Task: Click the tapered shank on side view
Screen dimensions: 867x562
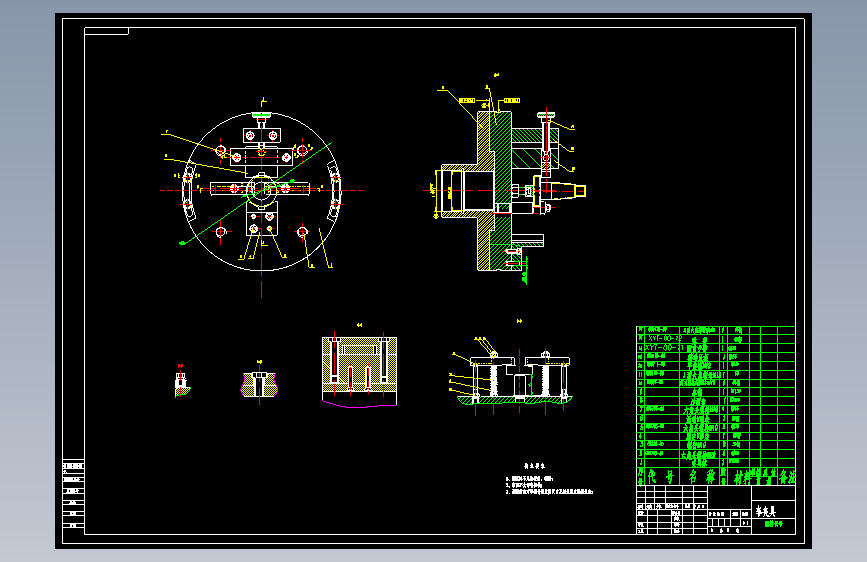Action: [564, 191]
